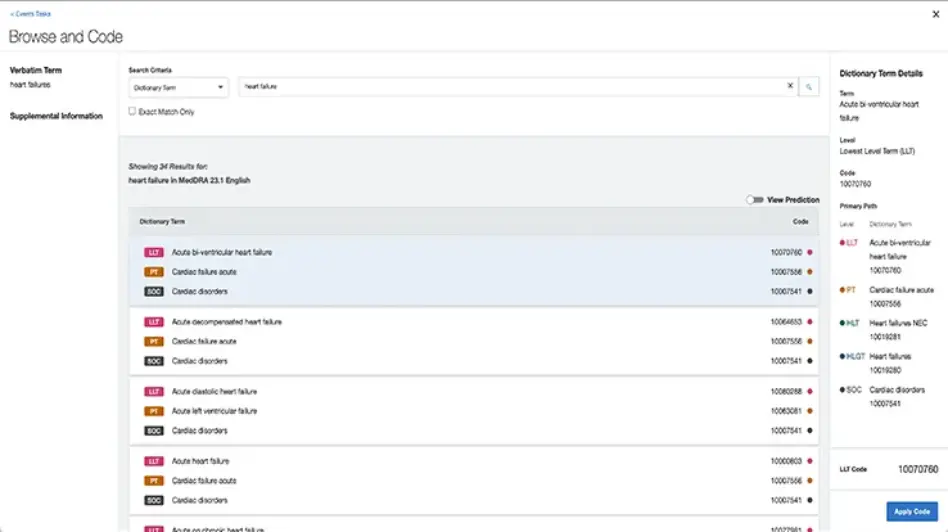Close the Browse and Code window
The width and height of the screenshot is (948, 532).
click(935, 14)
